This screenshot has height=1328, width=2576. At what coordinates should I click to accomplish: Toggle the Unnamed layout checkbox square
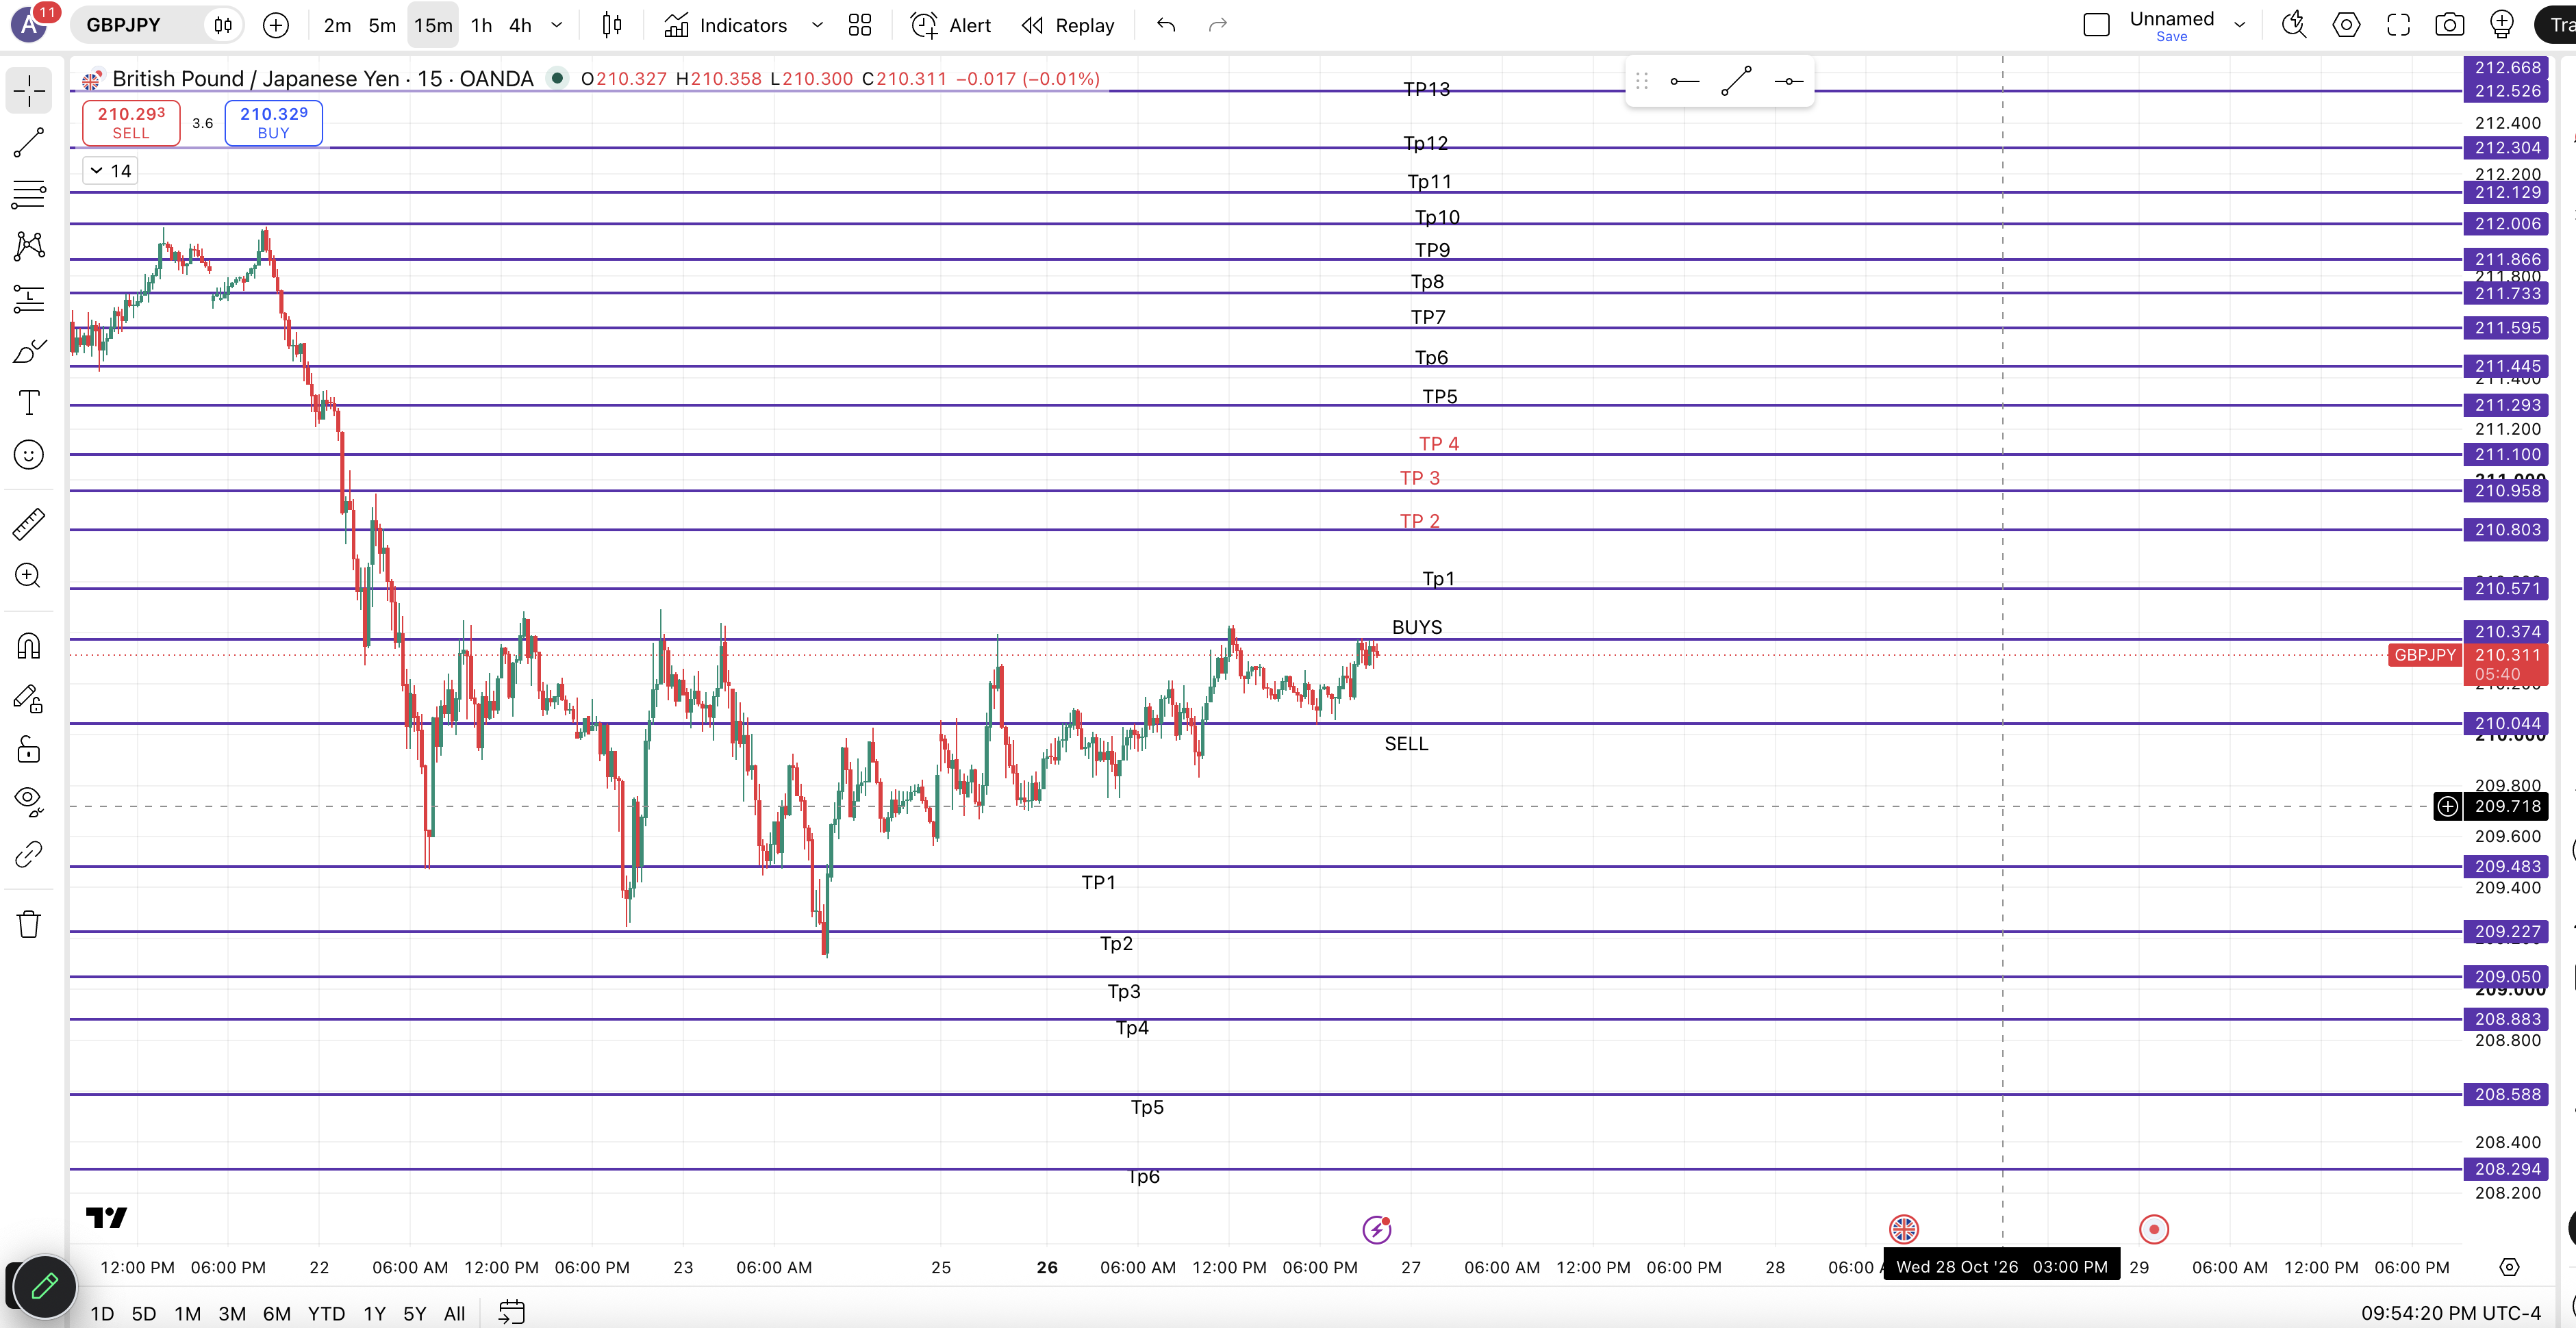tap(2096, 25)
